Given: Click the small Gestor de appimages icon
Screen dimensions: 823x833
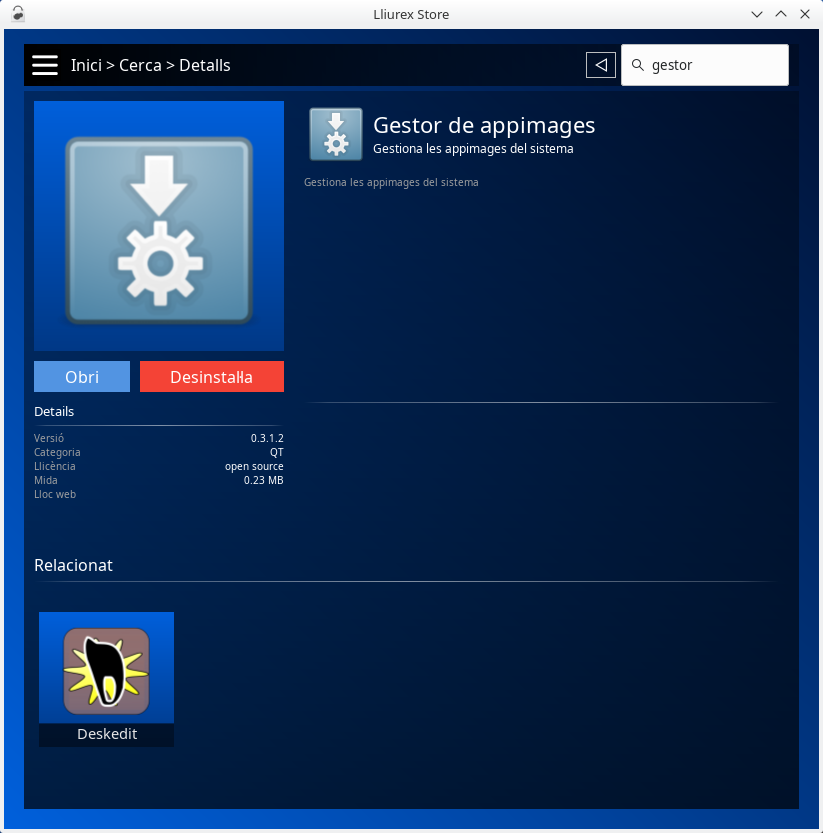Looking at the screenshot, I should click(x=336, y=134).
